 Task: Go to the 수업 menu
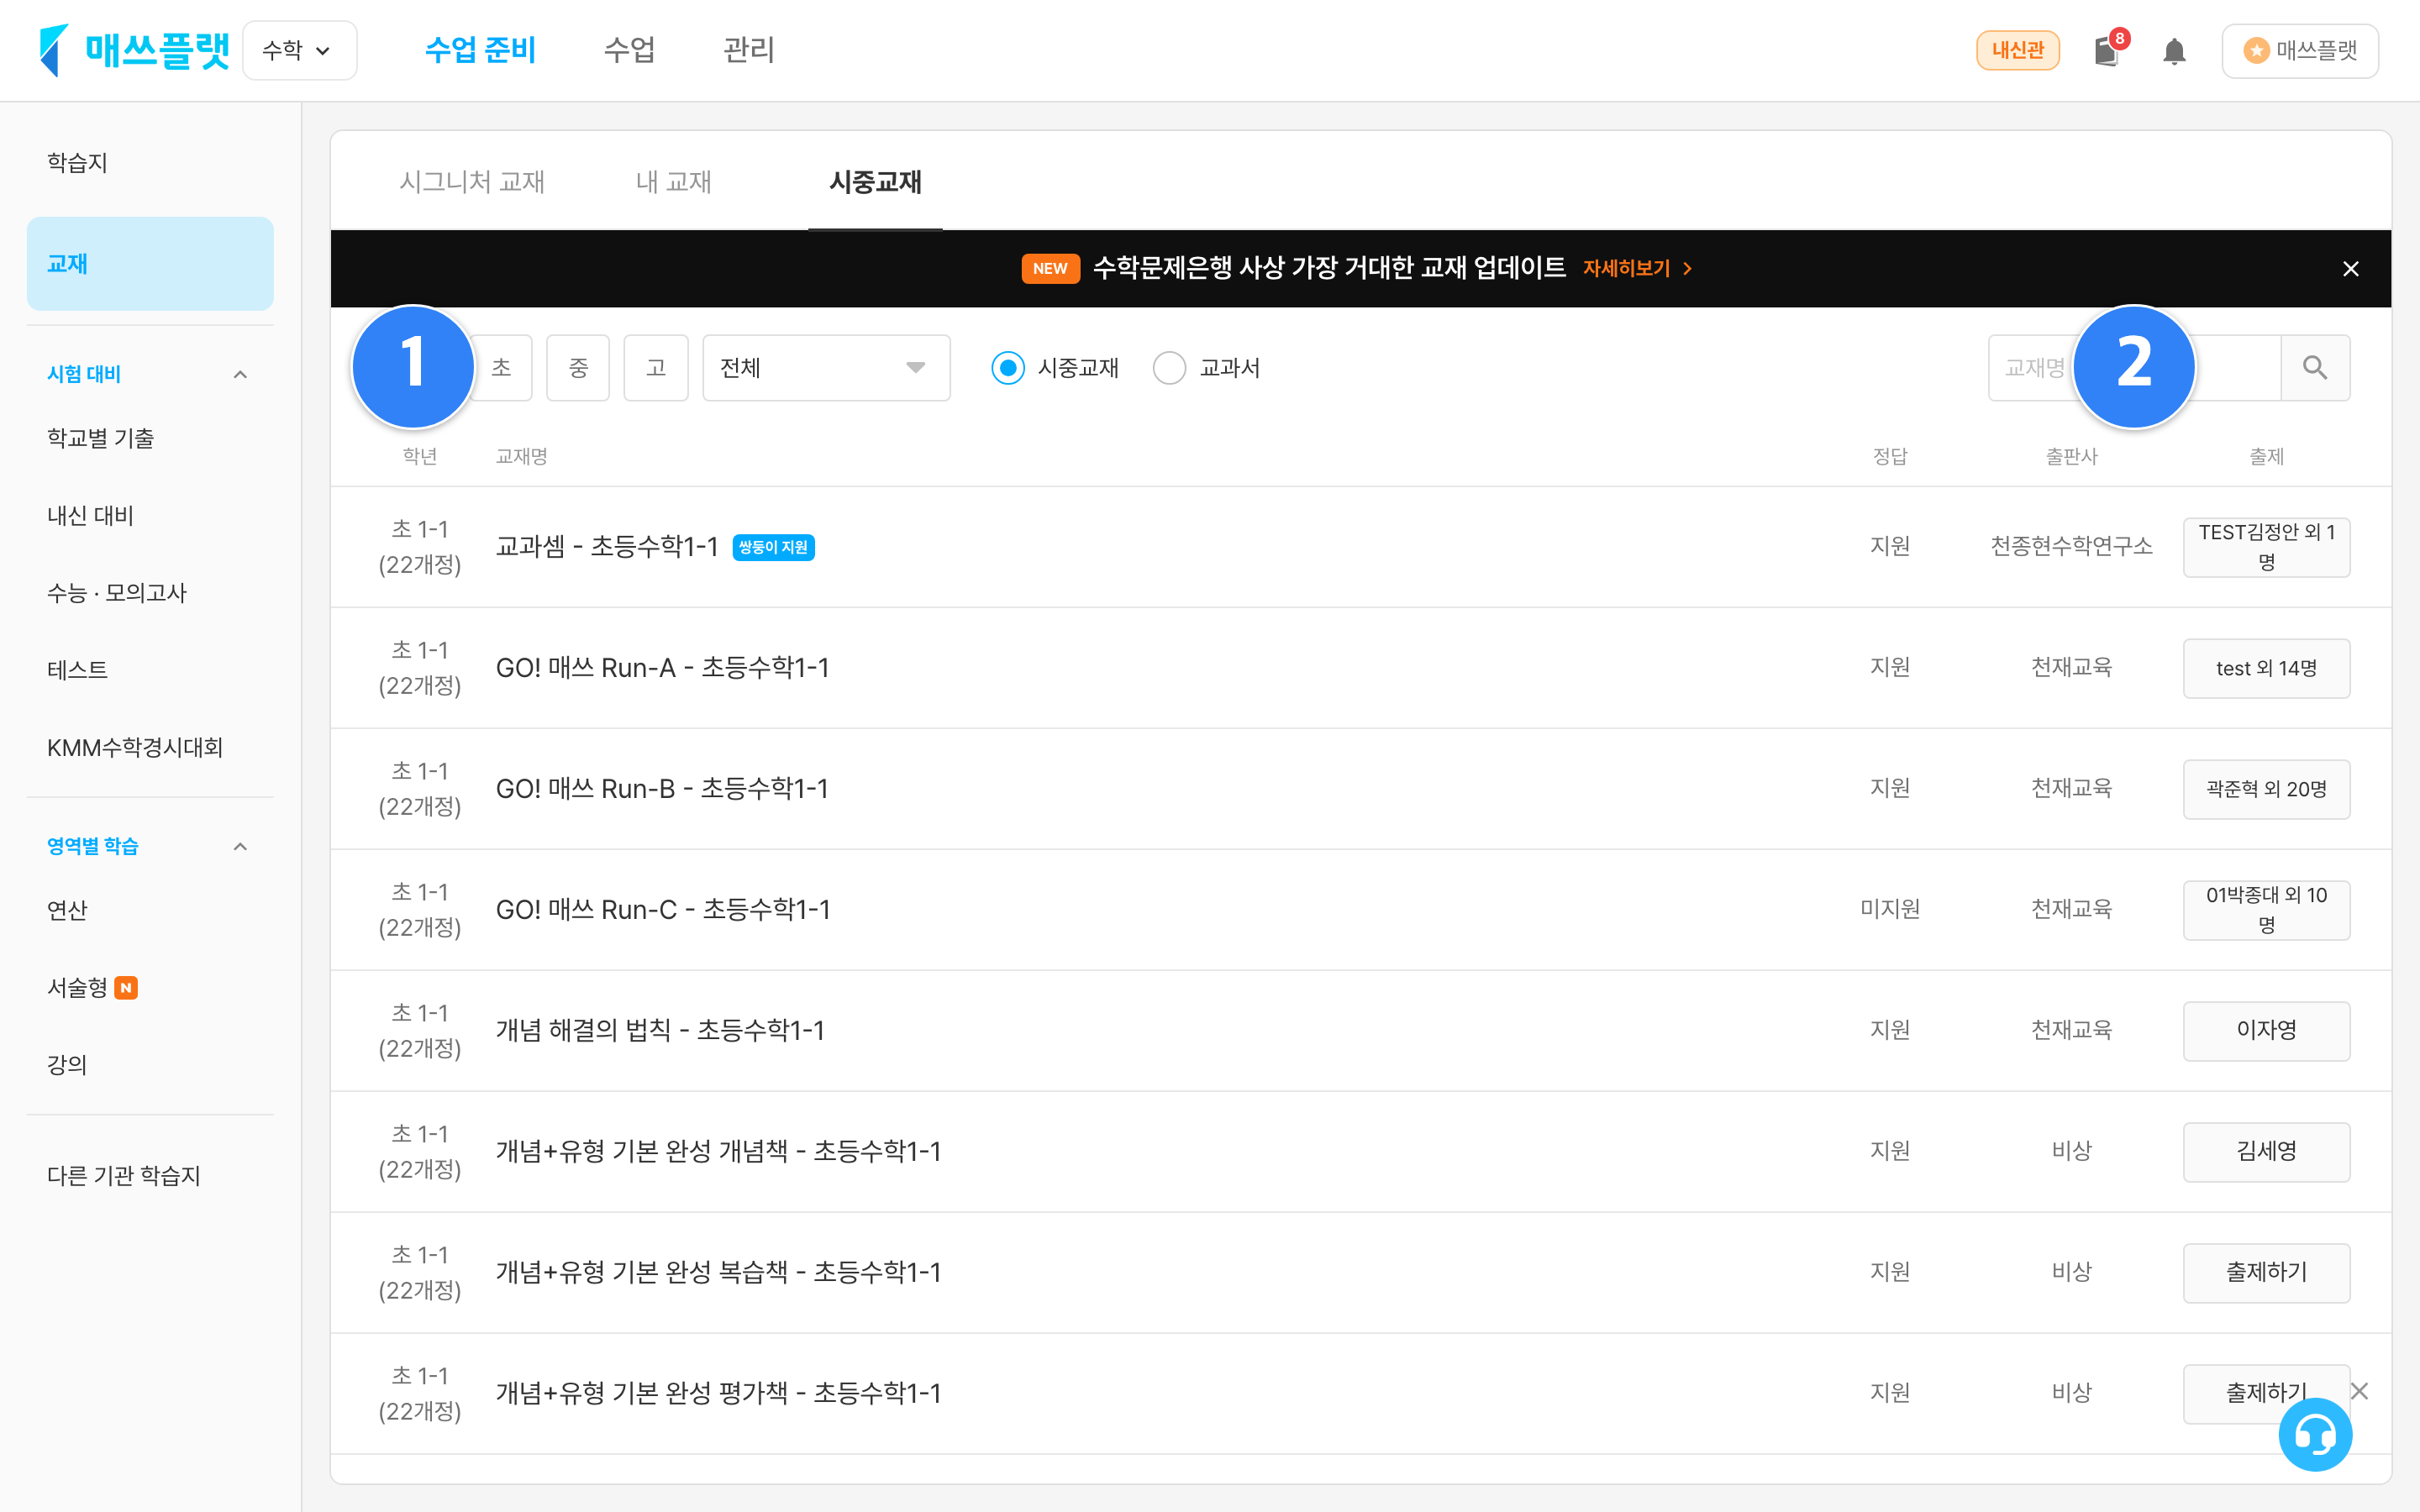point(630,50)
